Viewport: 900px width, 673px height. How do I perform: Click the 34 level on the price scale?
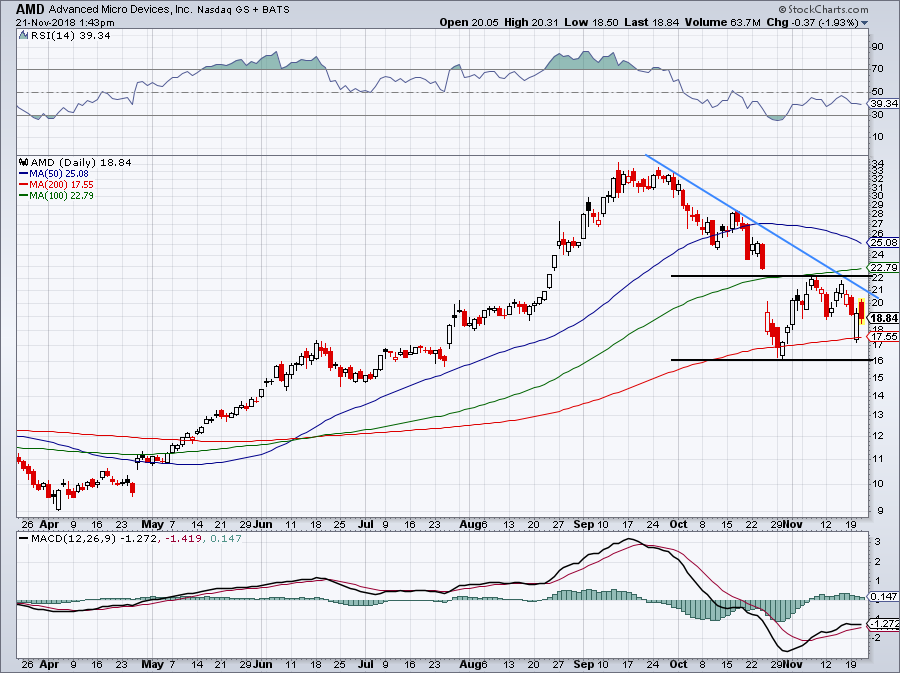(878, 164)
